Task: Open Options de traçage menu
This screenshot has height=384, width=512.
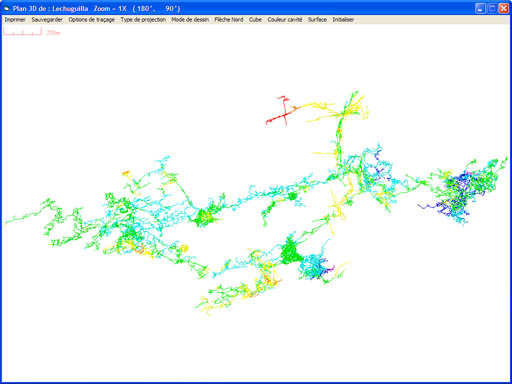Action: [92, 20]
